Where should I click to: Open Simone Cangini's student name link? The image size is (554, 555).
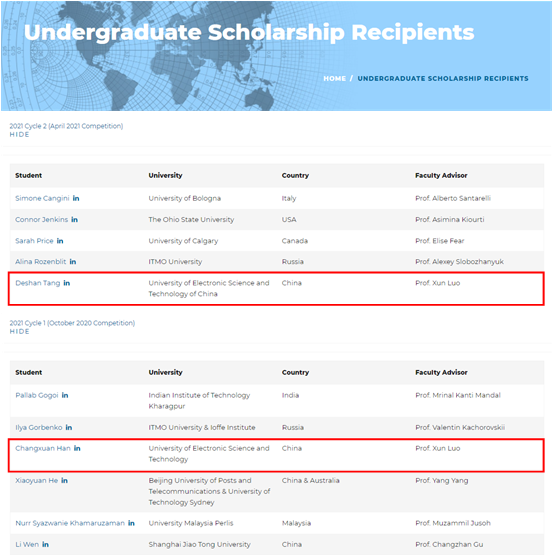[x=42, y=198]
